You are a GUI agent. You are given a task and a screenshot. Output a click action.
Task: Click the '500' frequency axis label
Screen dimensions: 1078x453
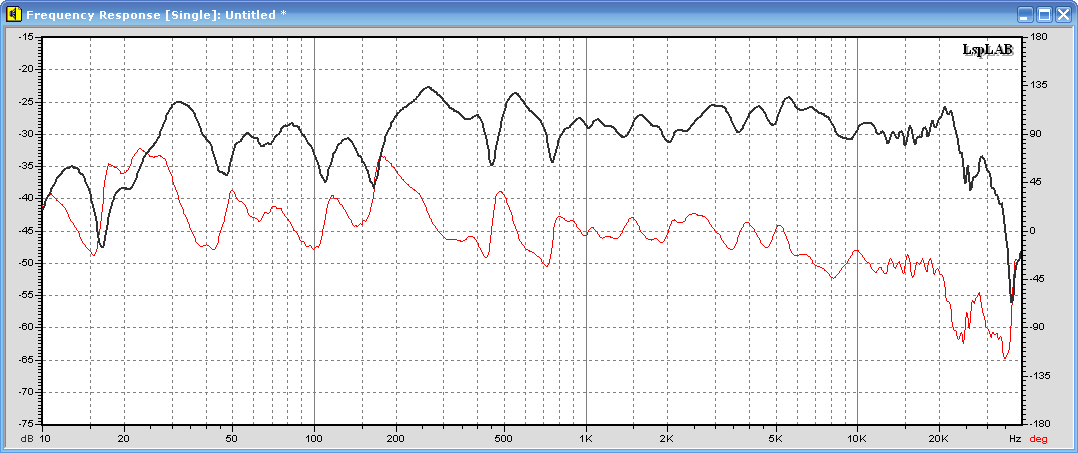(504, 438)
